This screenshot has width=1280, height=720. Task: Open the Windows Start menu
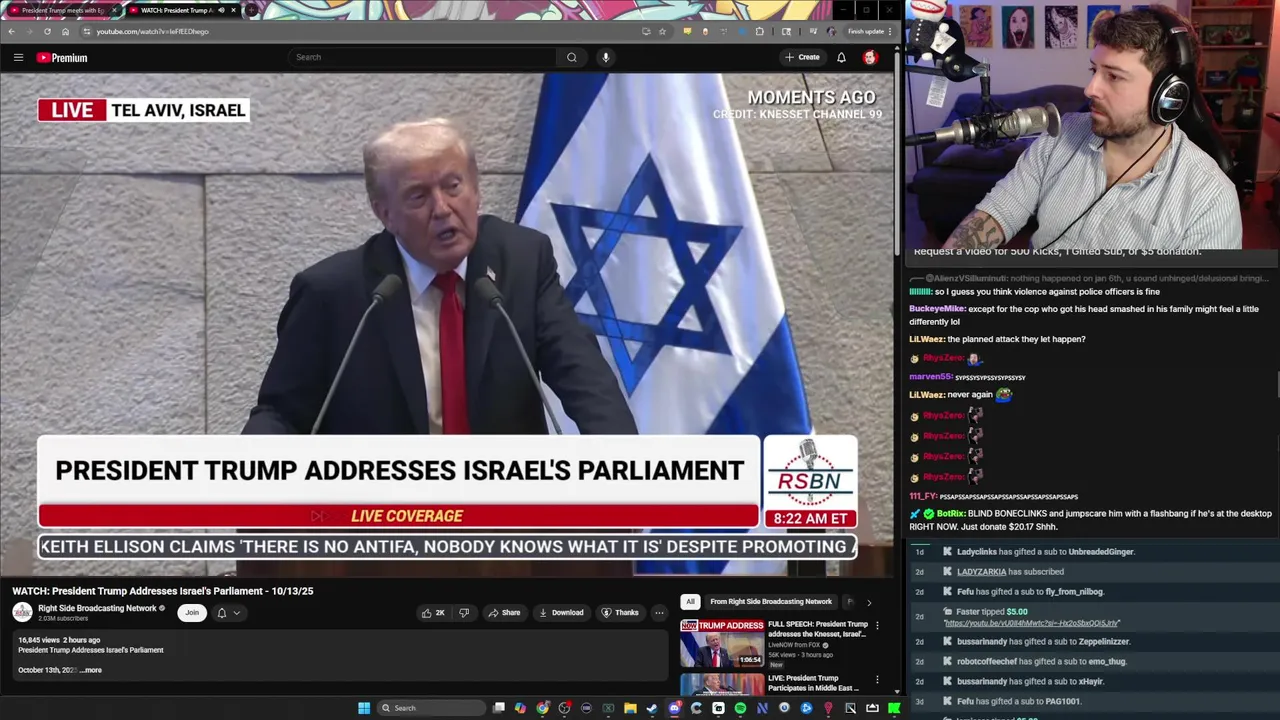[364, 708]
